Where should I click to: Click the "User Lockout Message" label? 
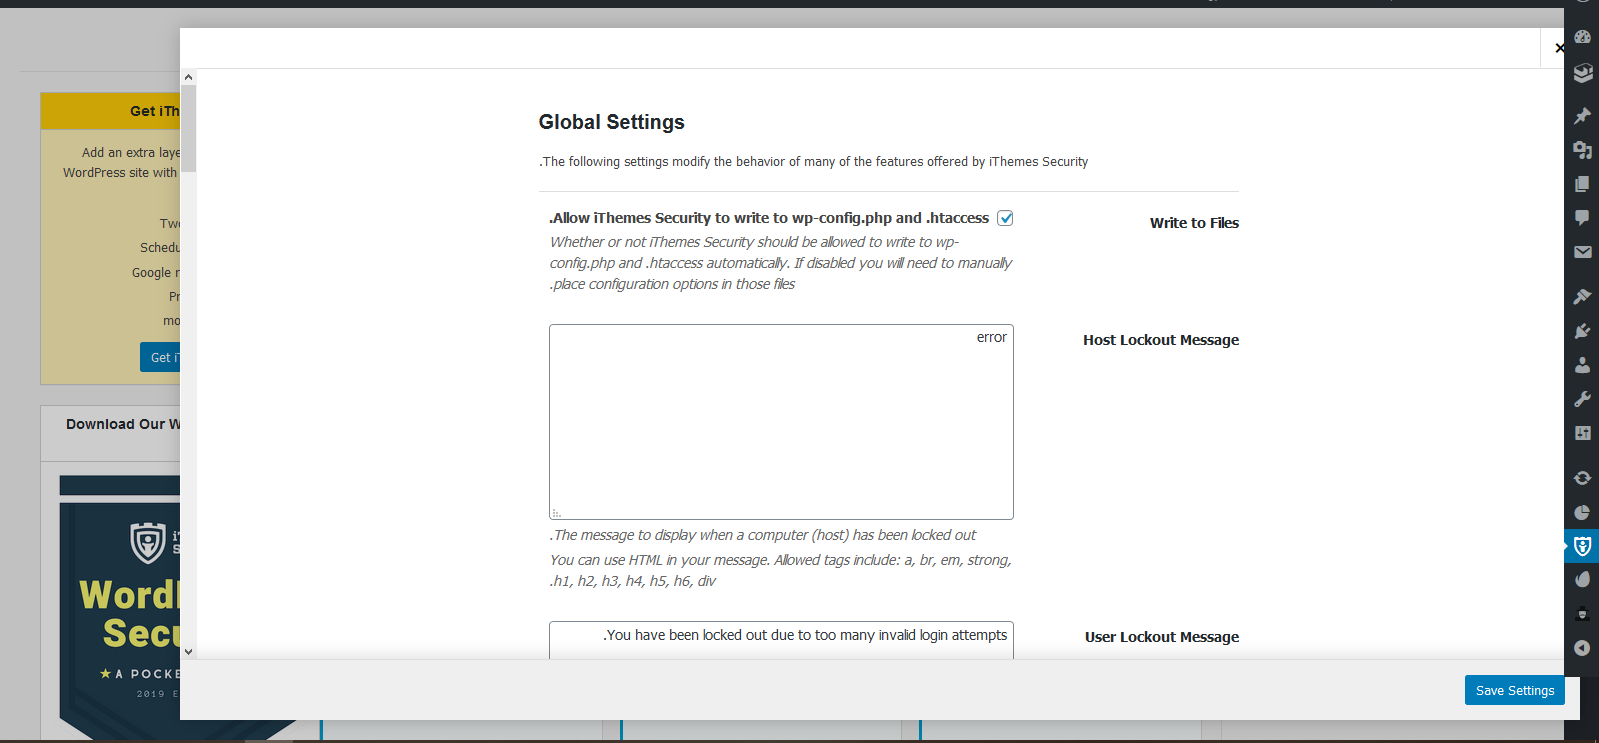[1162, 637]
